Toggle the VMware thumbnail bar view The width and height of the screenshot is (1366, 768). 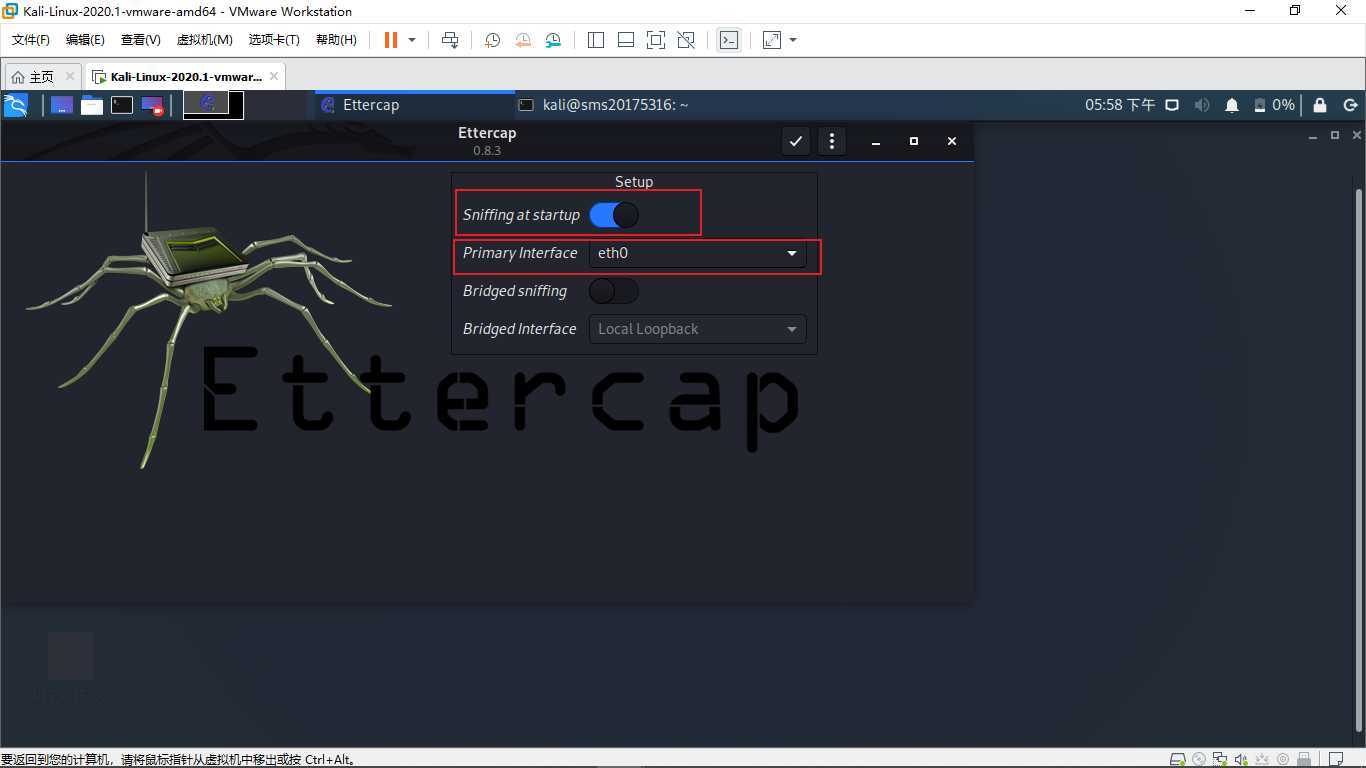click(x=626, y=40)
